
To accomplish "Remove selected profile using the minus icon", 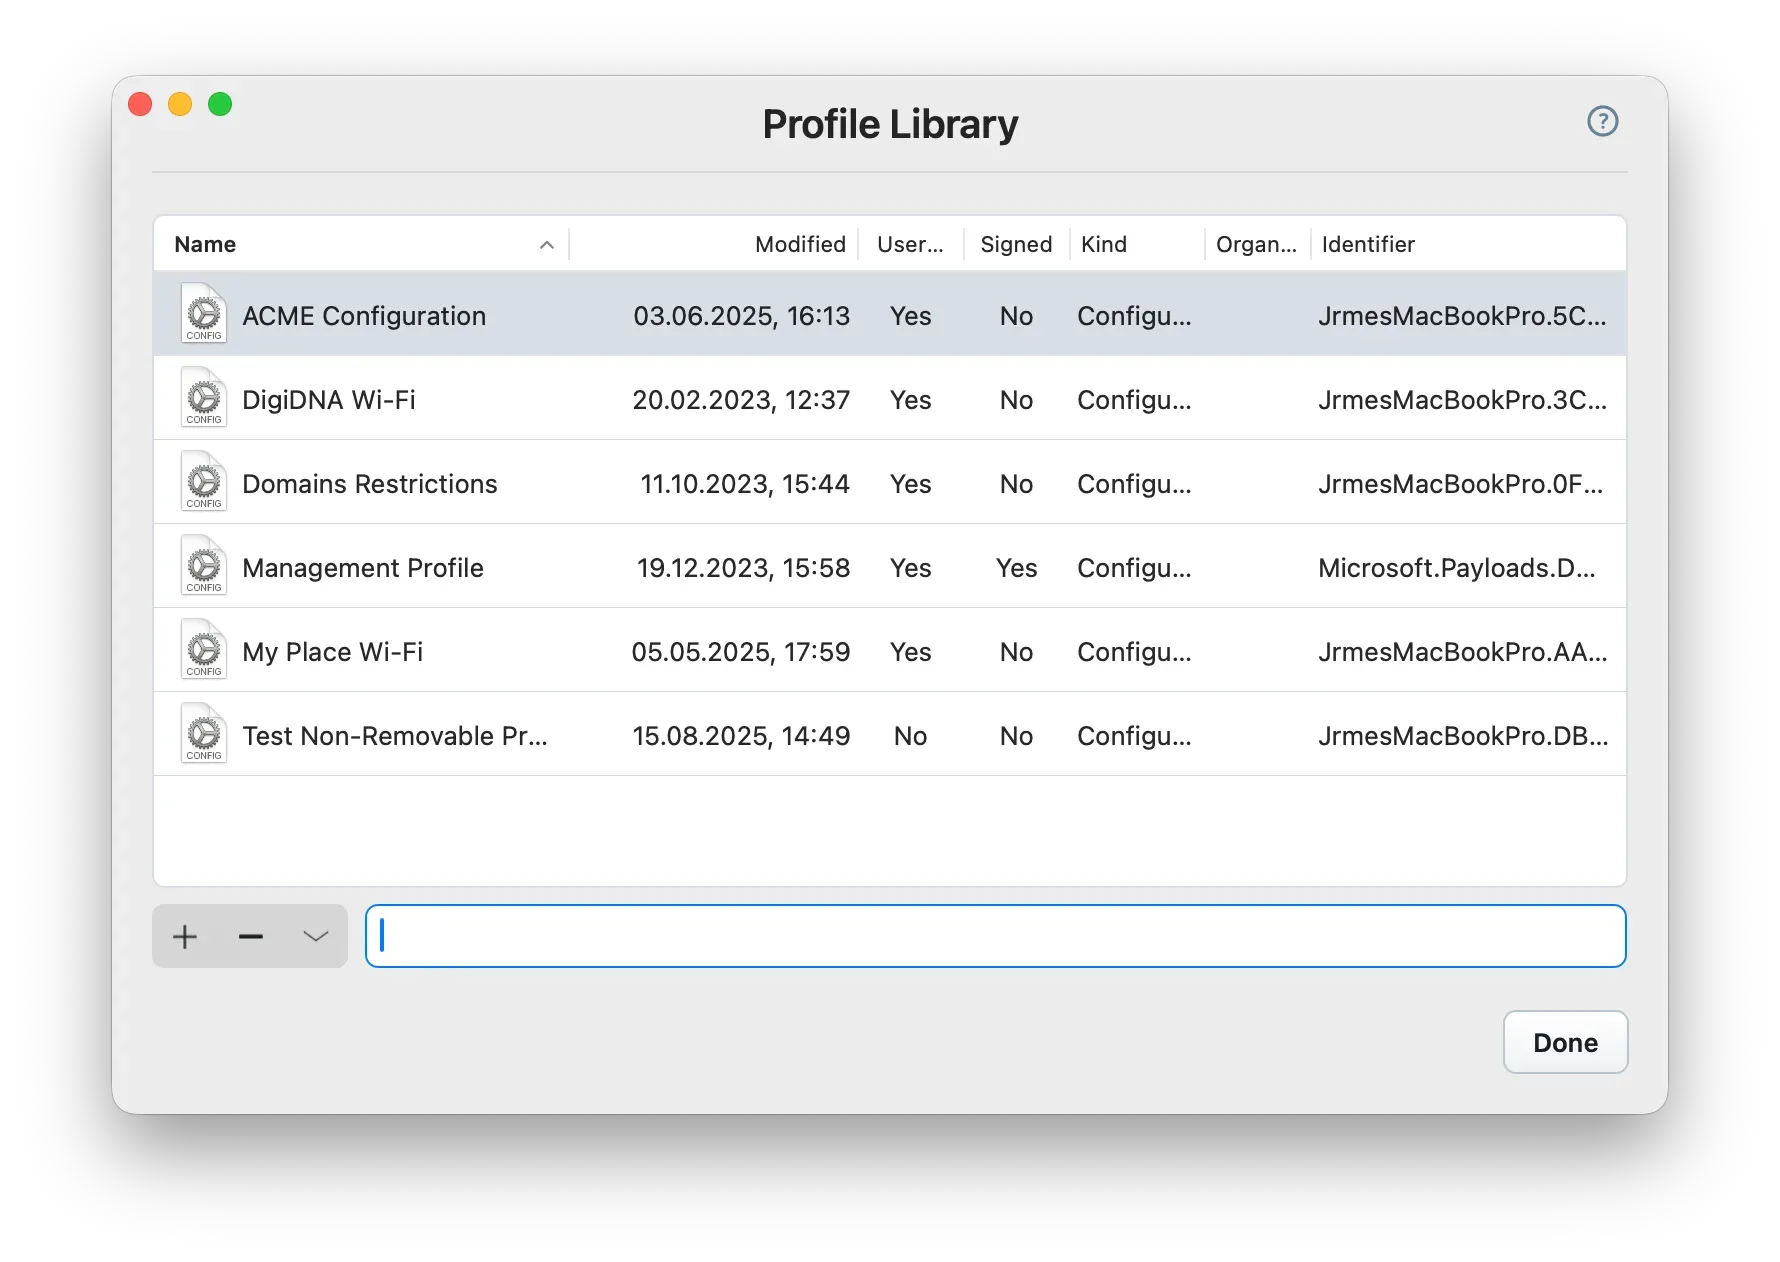I will [250, 936].
